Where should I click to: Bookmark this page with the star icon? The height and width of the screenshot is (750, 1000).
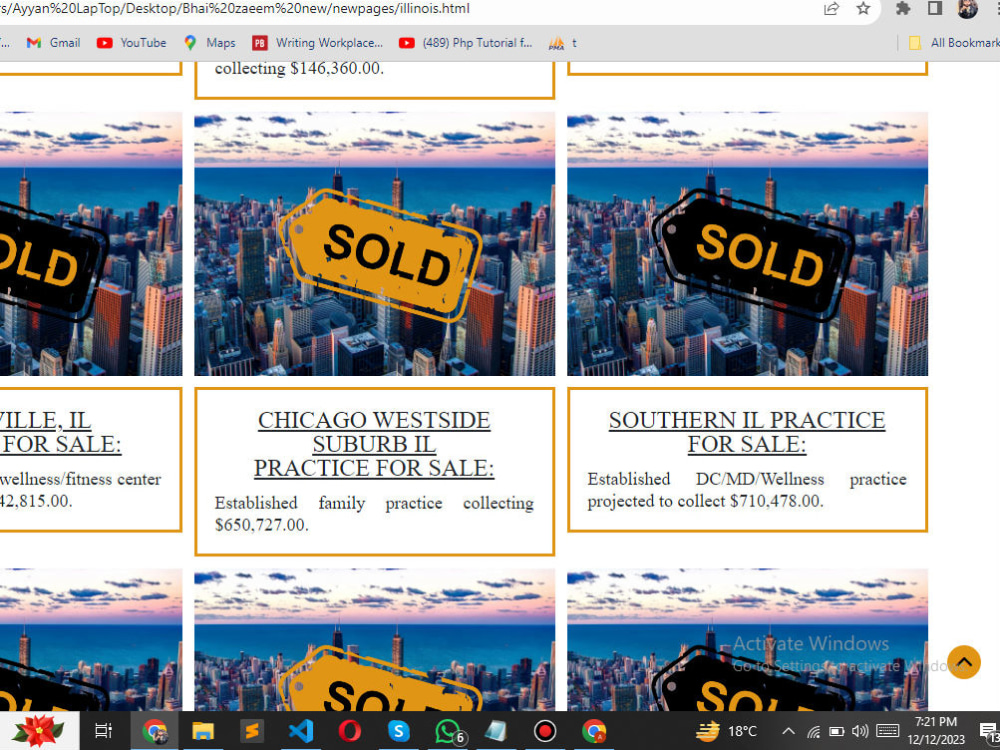(x=863, y=8)
